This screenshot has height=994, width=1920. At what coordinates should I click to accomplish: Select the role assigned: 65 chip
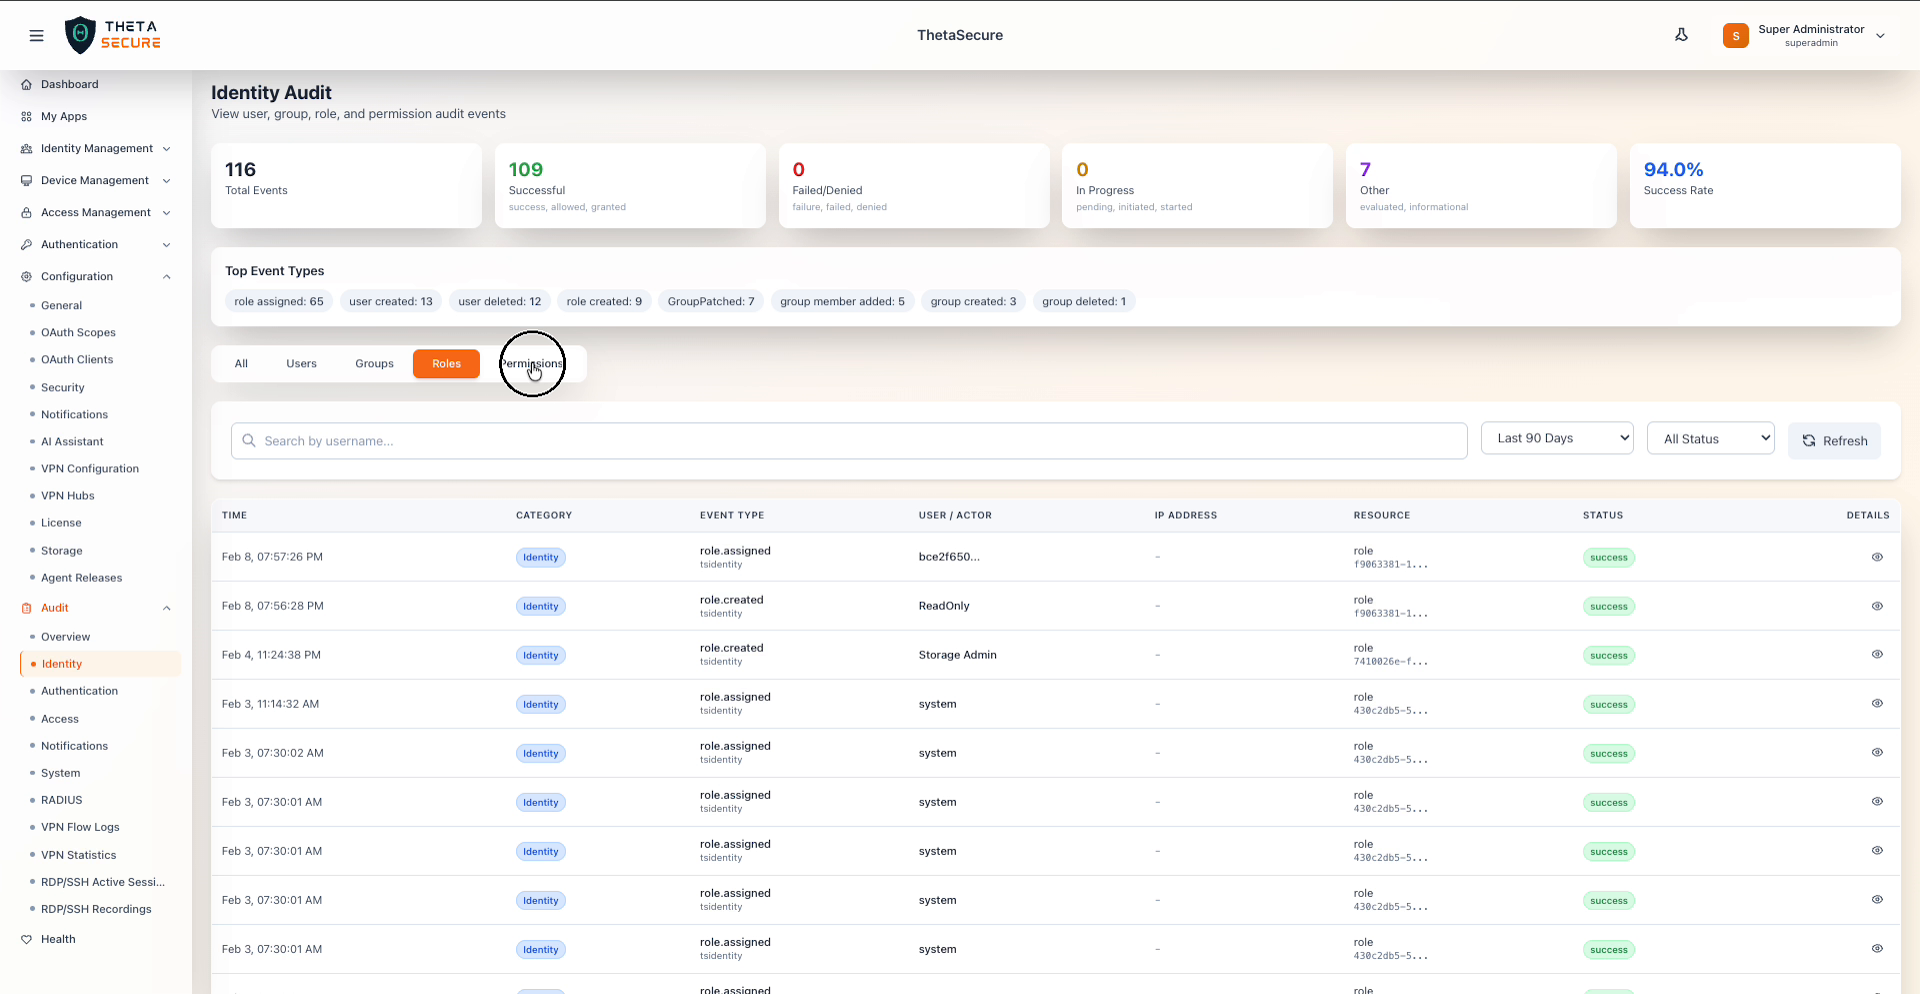point(279,301)
